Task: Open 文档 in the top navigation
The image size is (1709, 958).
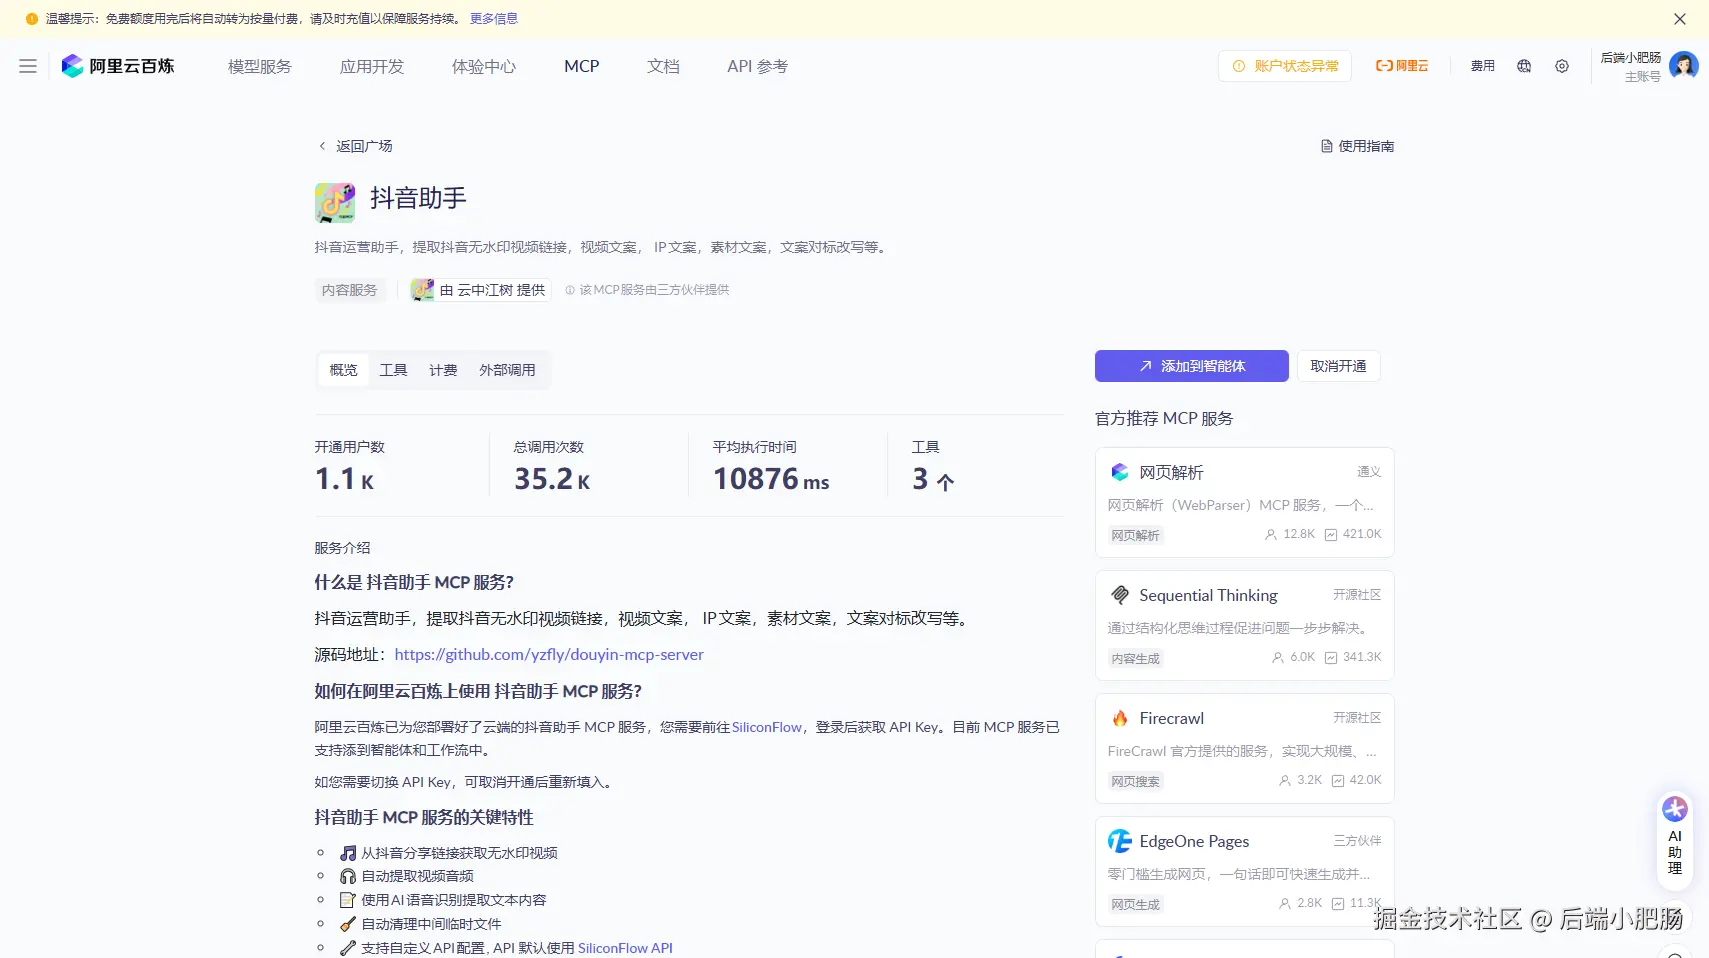Action: pos(663,66)
